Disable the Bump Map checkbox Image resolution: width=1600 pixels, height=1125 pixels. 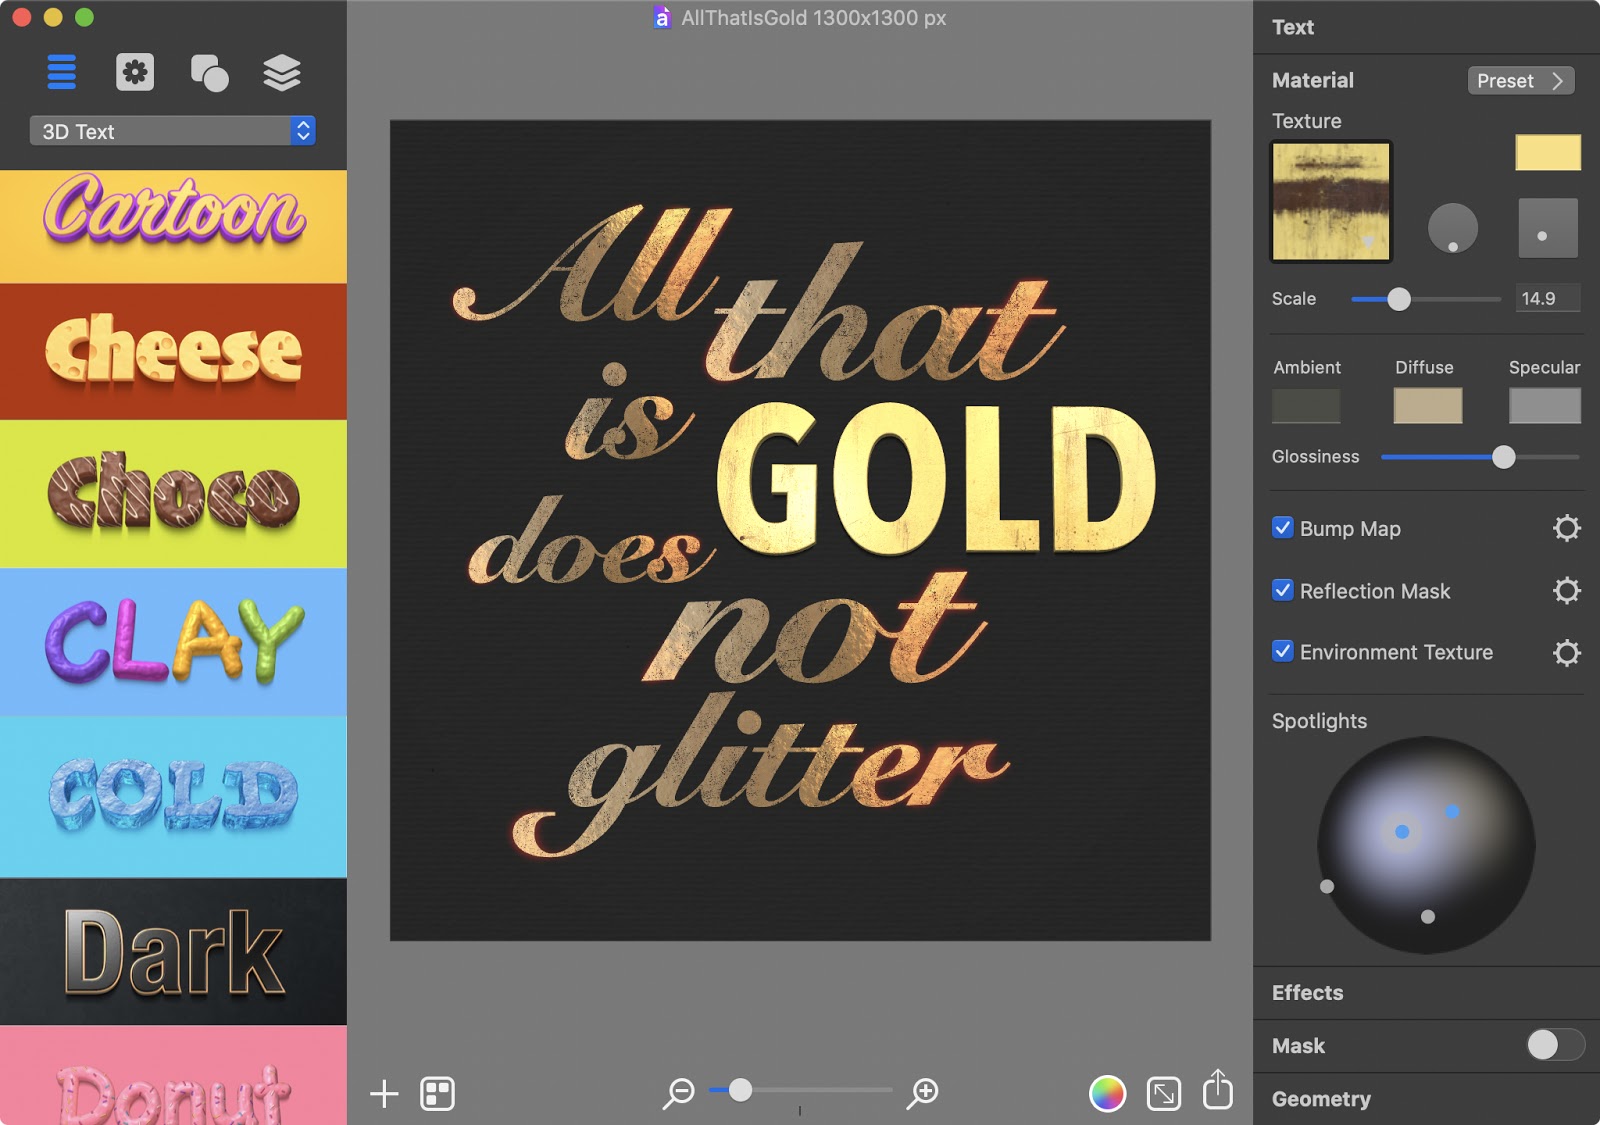(1283, 529)
